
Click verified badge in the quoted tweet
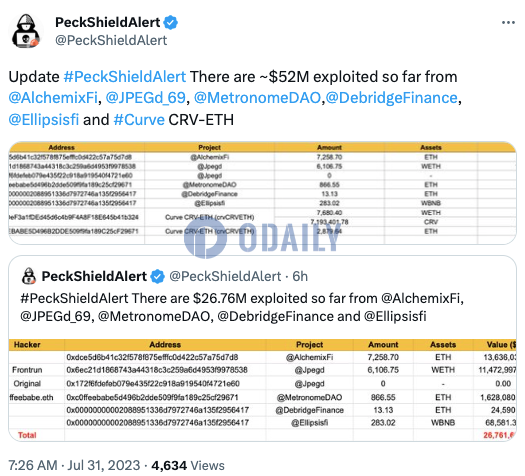coord(157,276)
